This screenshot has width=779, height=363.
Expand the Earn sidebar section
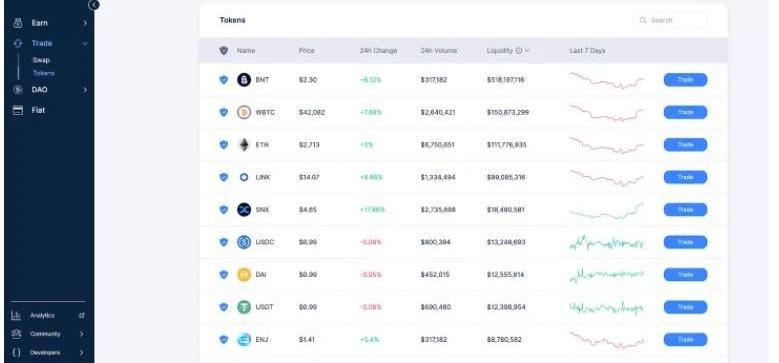[49, 23]
